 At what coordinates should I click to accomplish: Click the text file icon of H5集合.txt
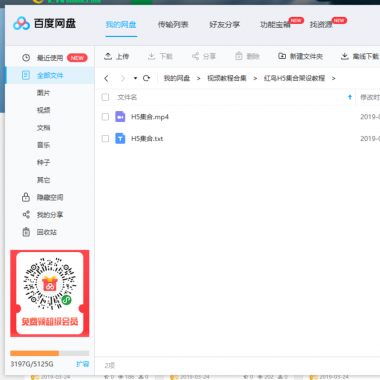[x=120, y=138]
